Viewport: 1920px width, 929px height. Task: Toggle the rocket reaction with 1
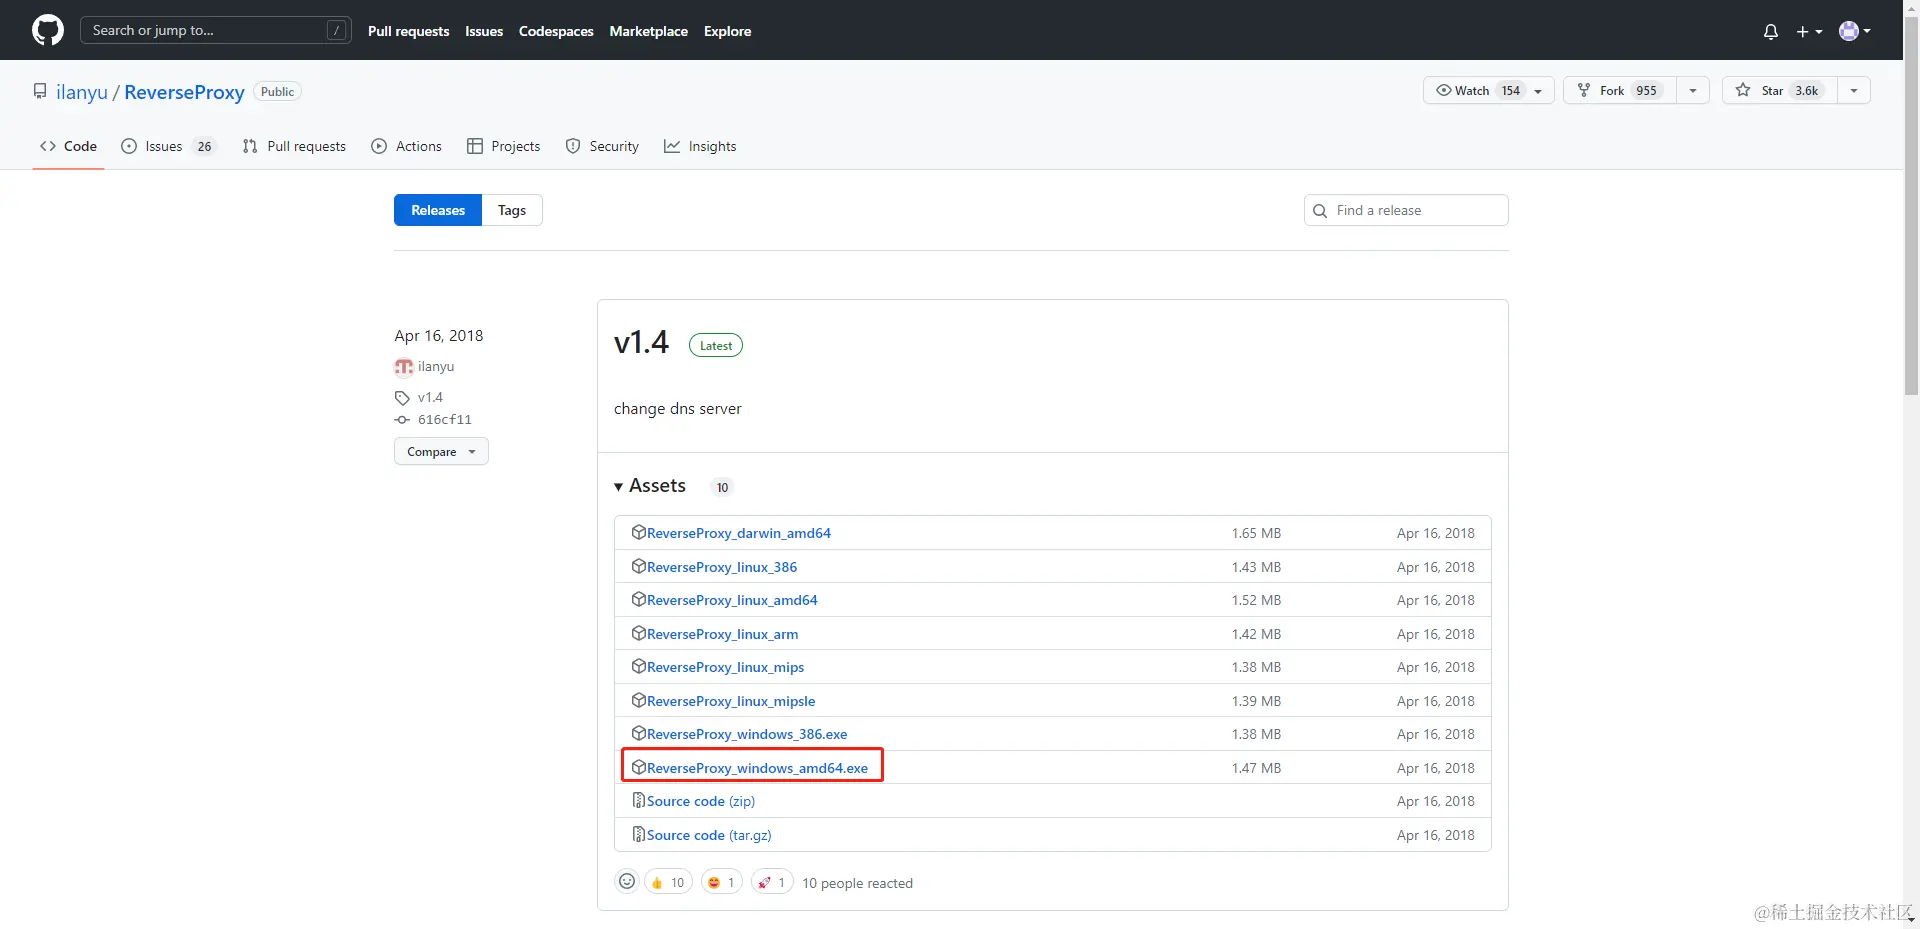pyautogui.click(x=772, y=882)
